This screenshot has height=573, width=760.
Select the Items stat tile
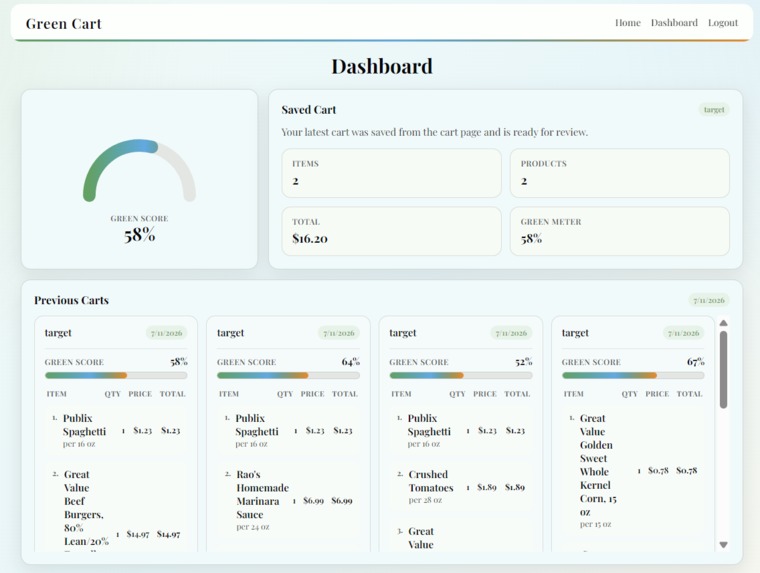[391, 173]
